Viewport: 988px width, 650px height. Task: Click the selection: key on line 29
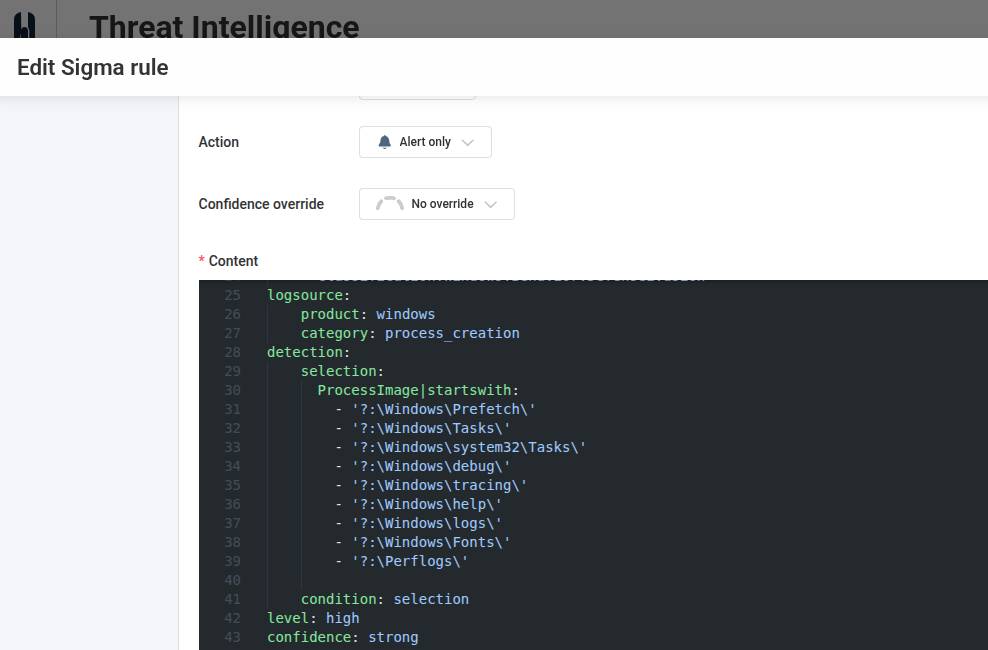(x=342, y=371)
